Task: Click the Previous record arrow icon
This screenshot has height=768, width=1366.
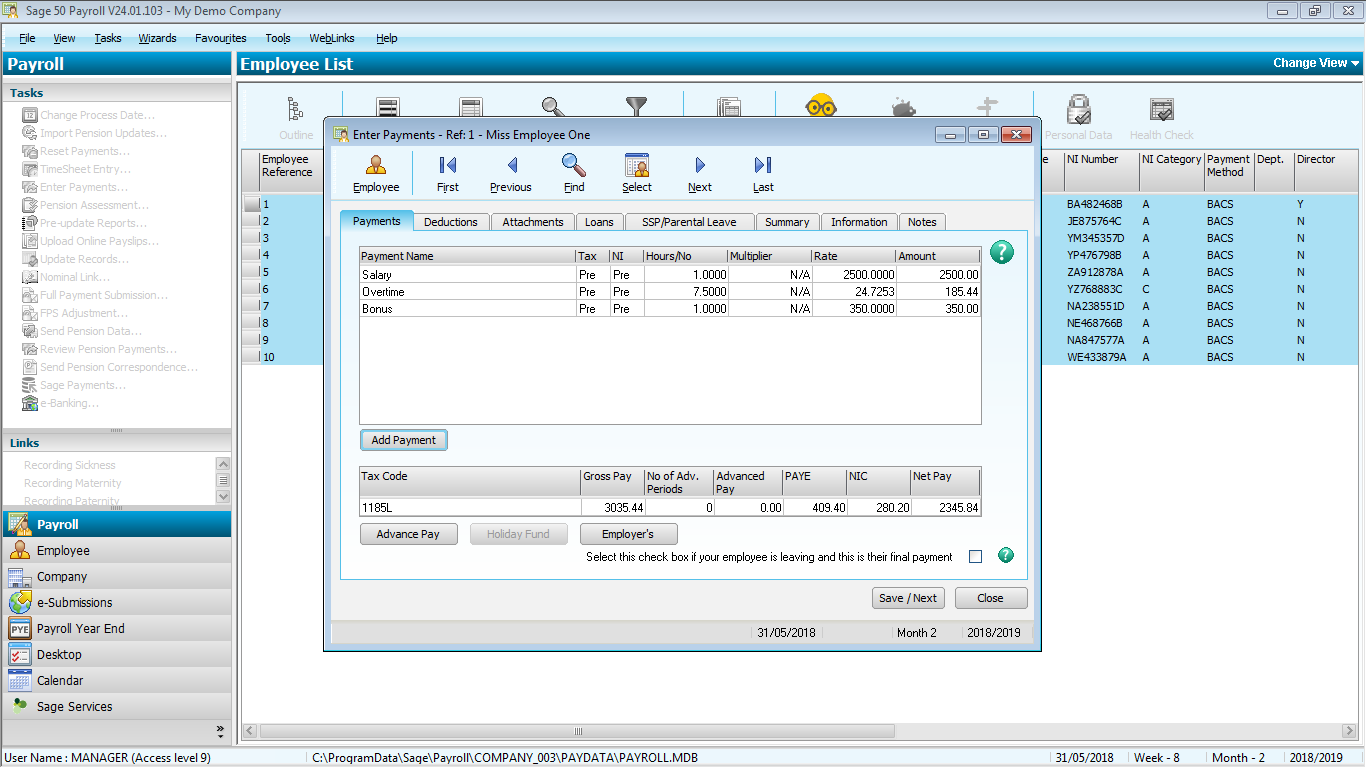Action: click(x=510, y=171)
